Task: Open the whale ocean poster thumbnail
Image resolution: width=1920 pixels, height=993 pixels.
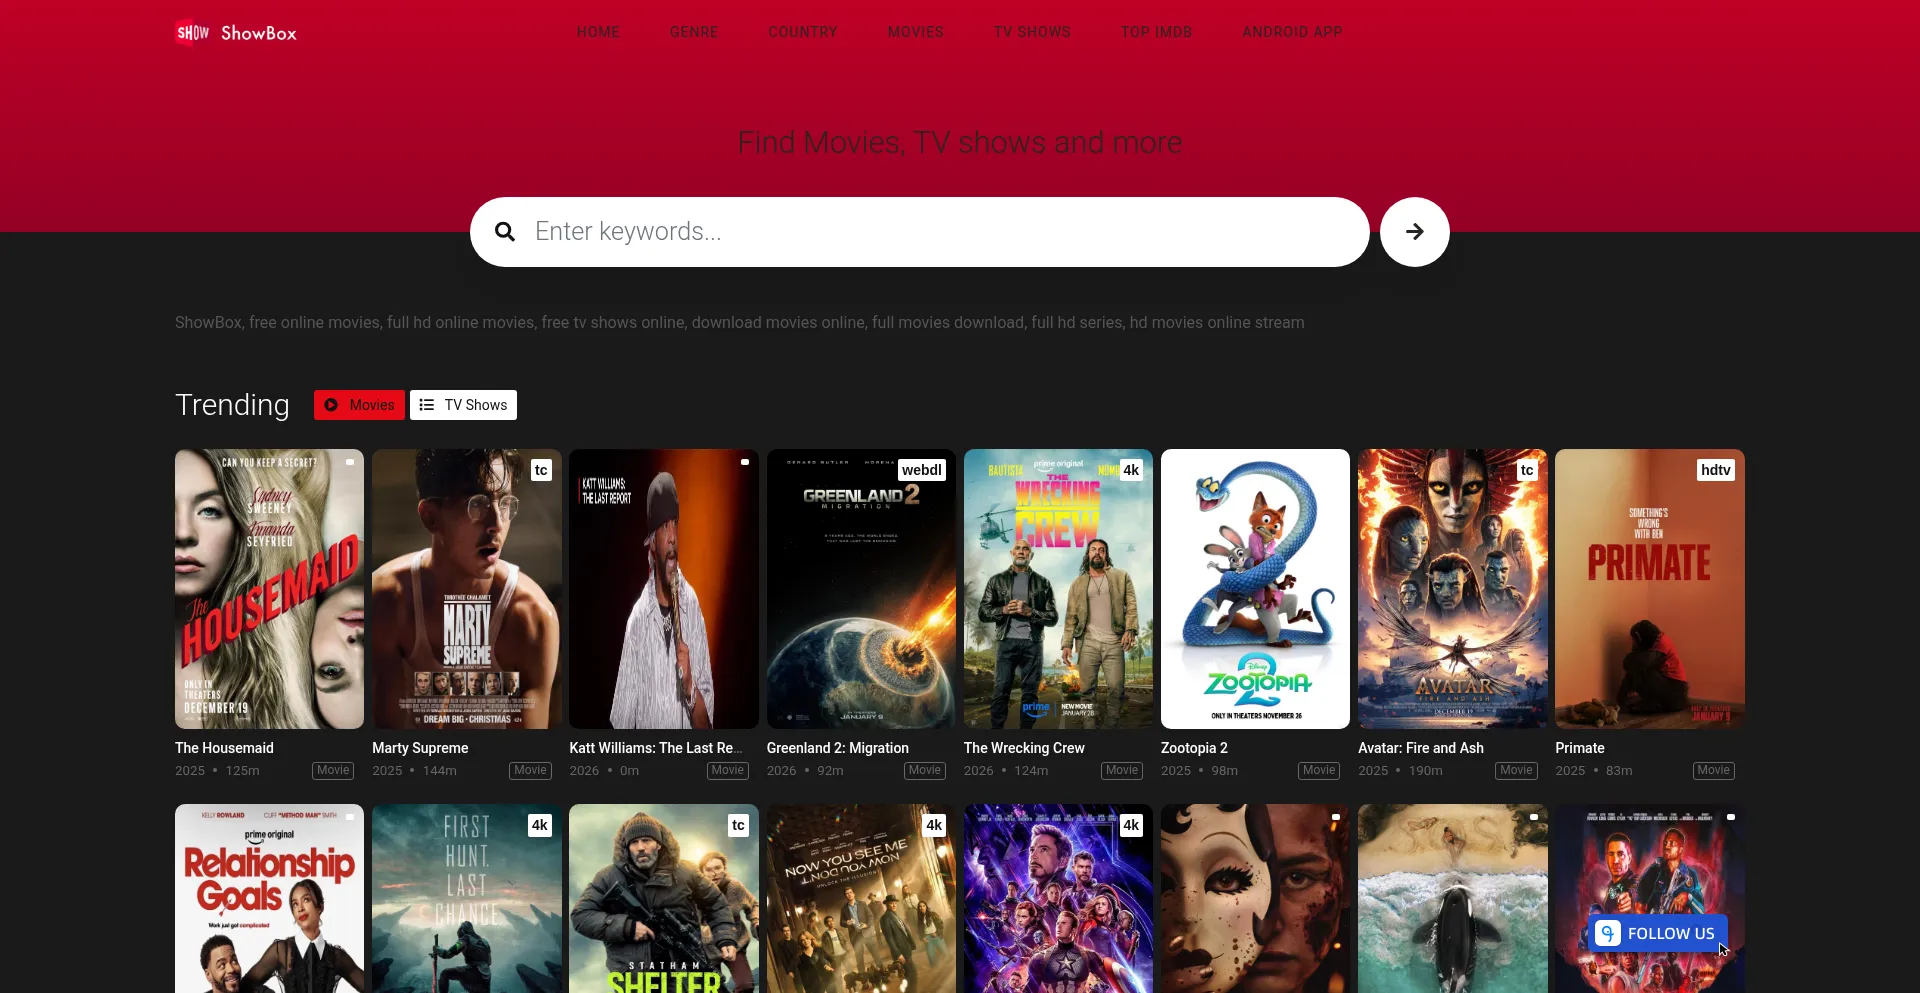Action: click(x=1452, y=899)
